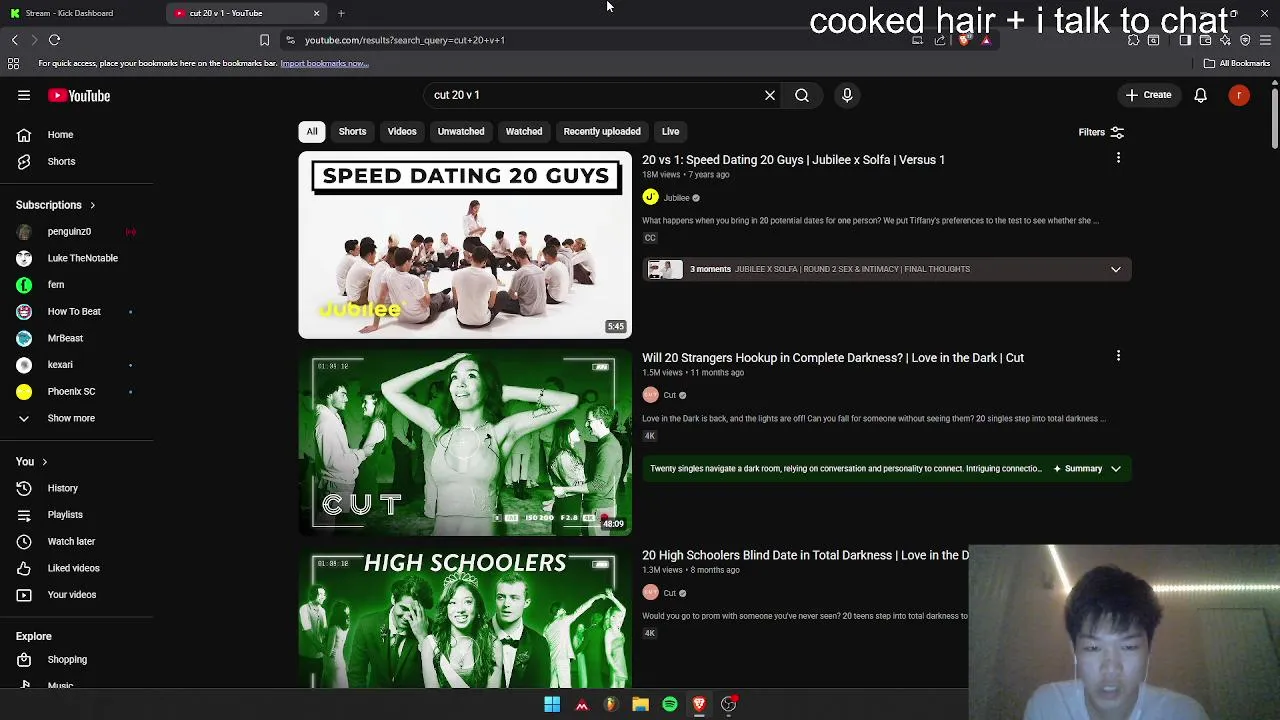Select the Unwatched filter chip
This screenshot has height=720, width=1280.
pyautogui.click(x=461, y=131)
